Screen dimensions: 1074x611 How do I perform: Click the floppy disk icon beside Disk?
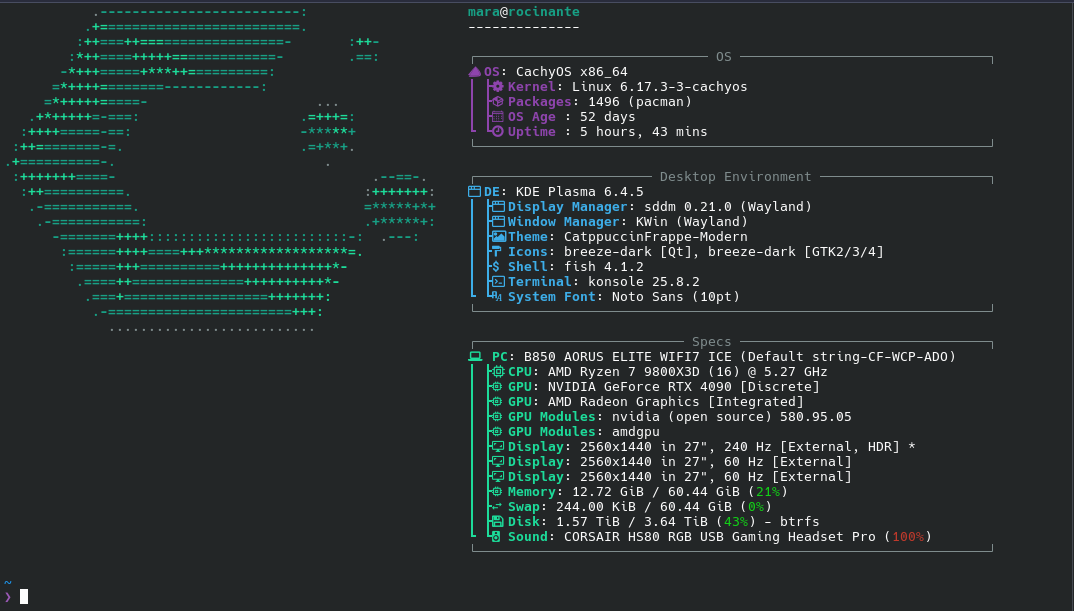(x=497, y=522)
